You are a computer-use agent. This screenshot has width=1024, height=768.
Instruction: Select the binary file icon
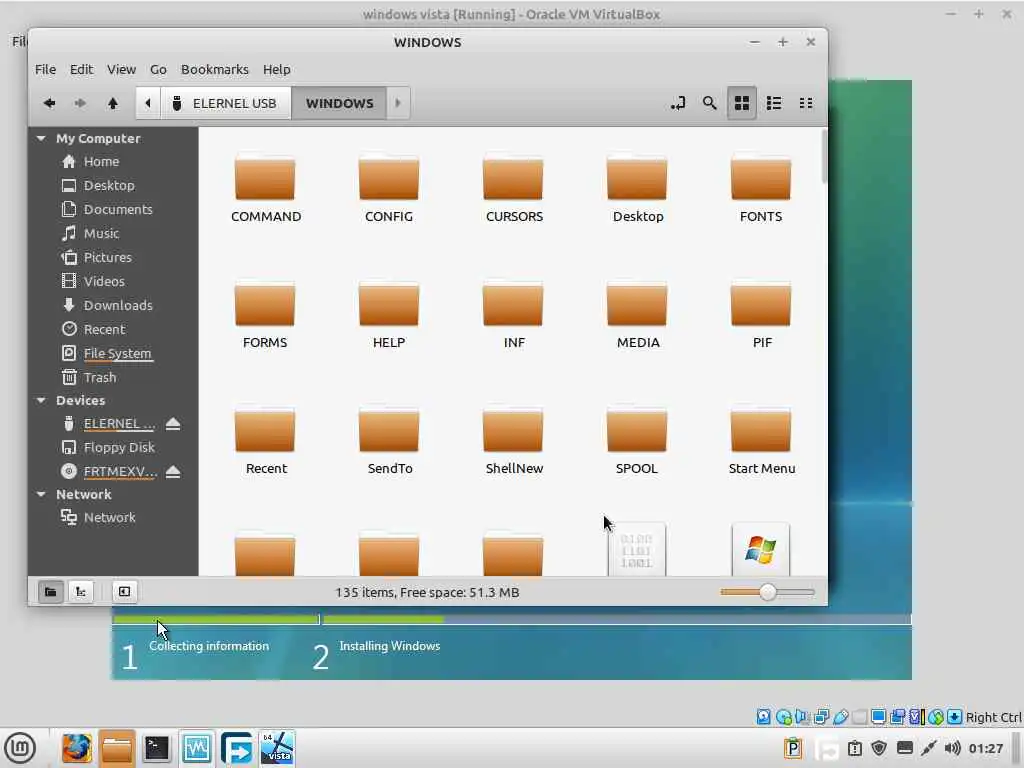pos(637,549)
